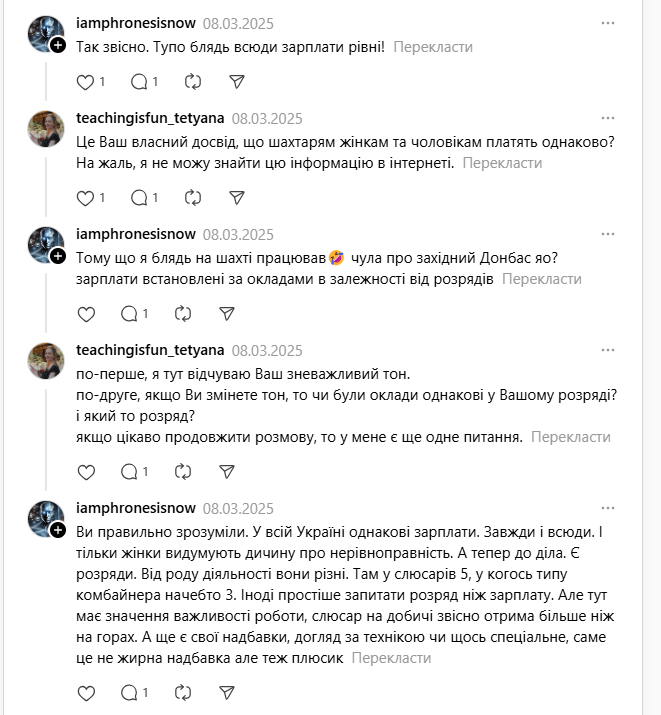
Task: Open more options for the first comment
Action: click(x=608, y=22)
